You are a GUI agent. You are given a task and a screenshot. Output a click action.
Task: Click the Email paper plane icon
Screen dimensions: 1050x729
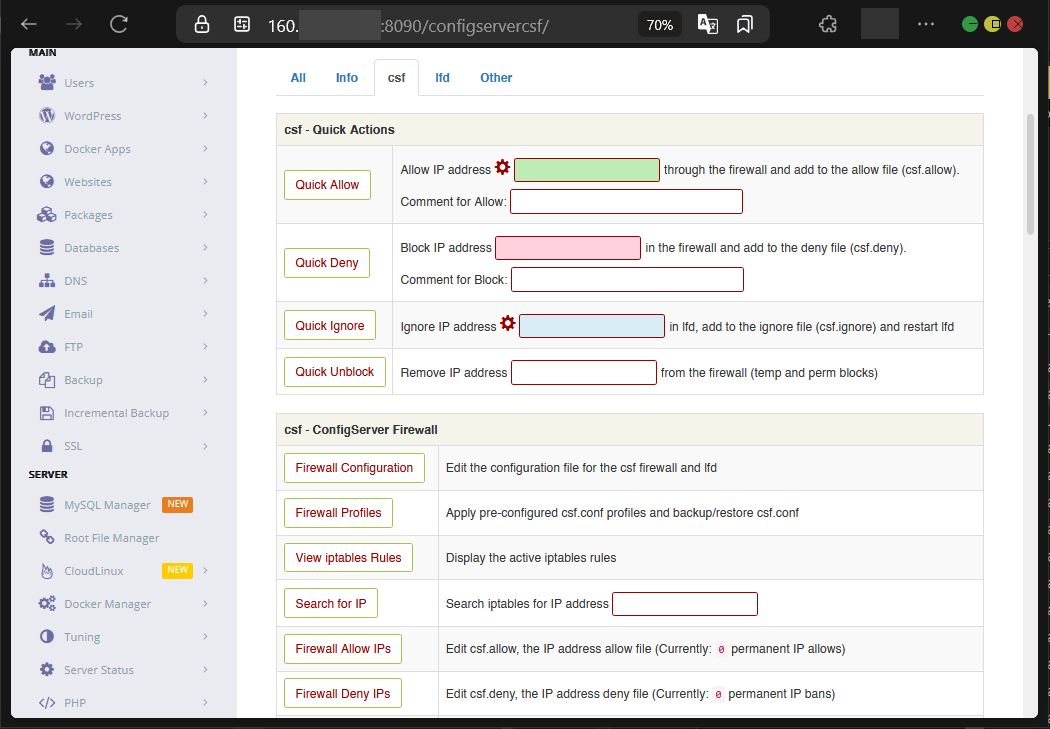tap(47, 313)
